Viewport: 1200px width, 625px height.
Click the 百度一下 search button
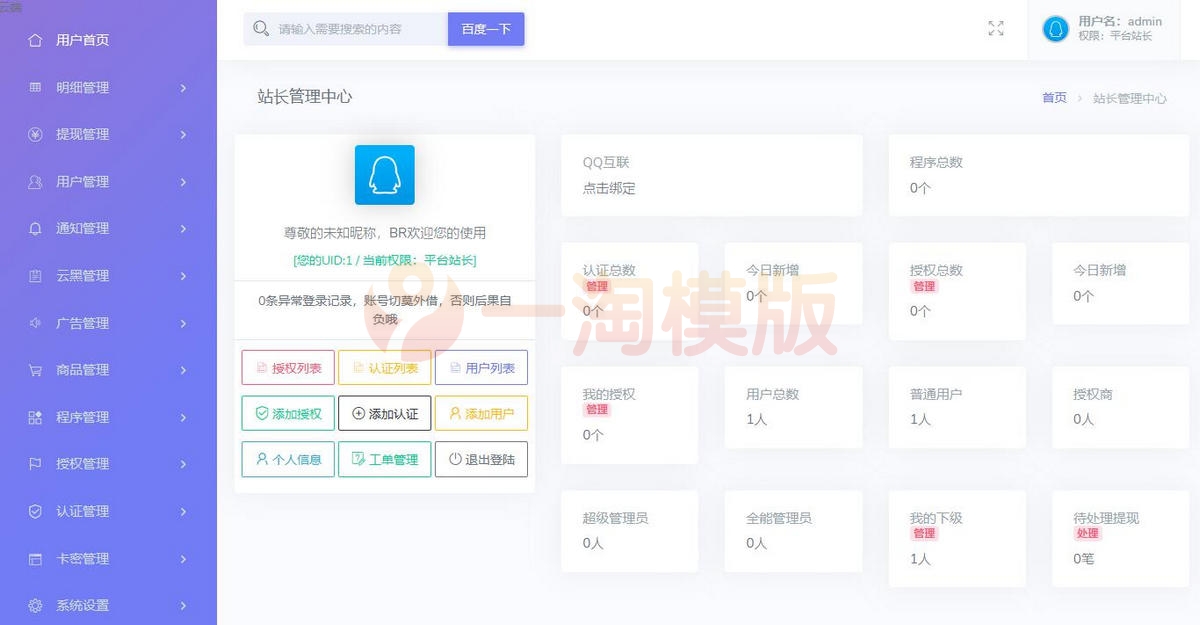(x=486, y=29)
